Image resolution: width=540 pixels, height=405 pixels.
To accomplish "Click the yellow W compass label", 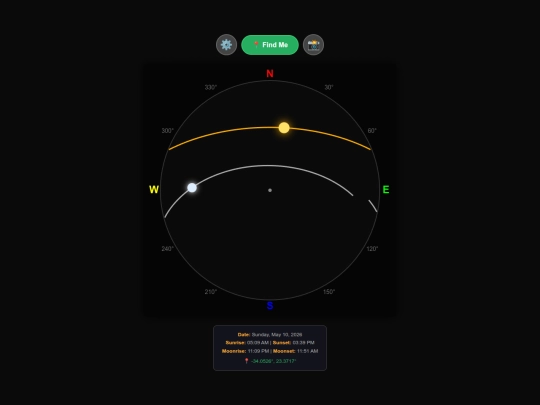I will tap(154, 190).
